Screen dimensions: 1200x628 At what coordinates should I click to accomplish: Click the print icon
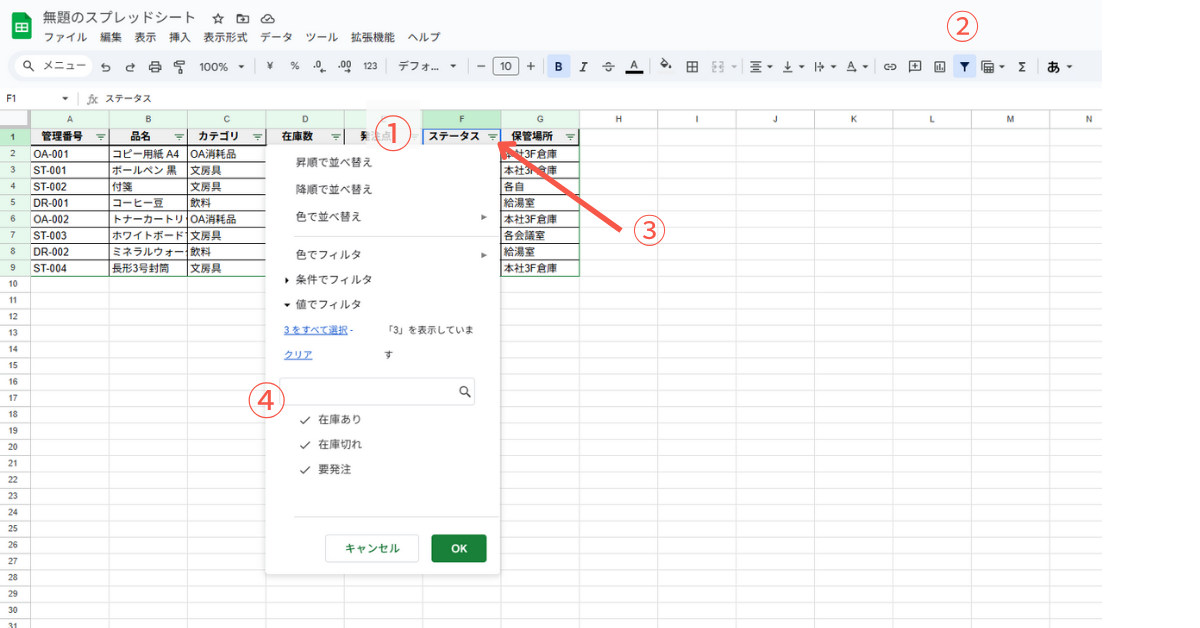pyautogui.click(x=155, y=67)
